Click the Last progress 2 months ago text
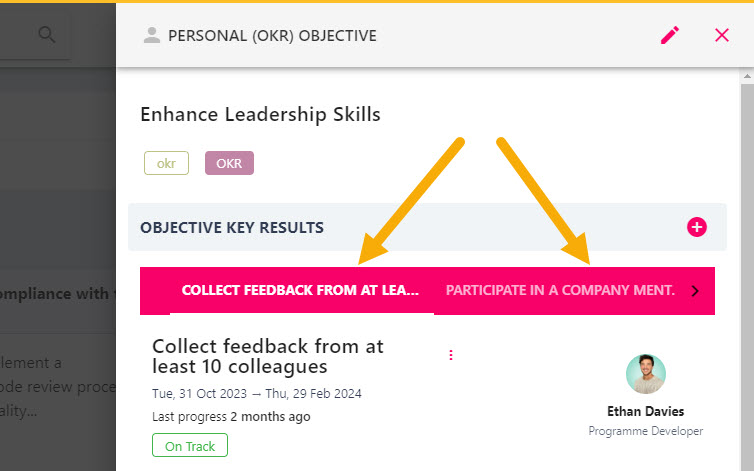This screenshot has height=471, width=754. tap(231, 417)
